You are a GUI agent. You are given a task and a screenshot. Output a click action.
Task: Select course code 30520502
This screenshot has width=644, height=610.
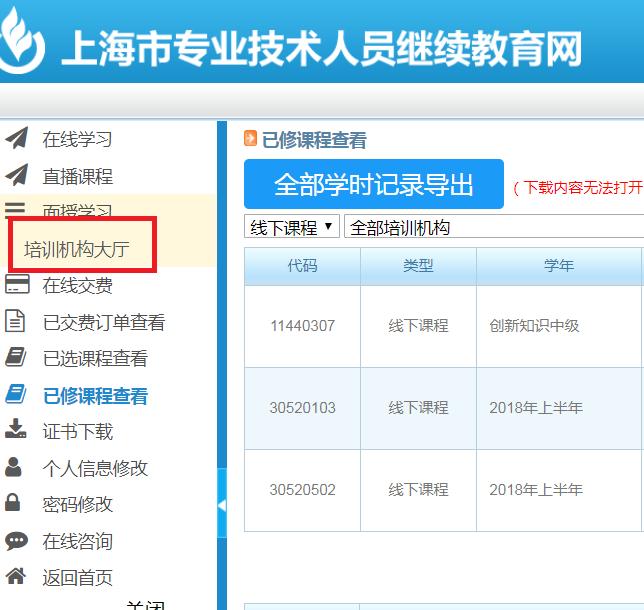pos(302,489)
